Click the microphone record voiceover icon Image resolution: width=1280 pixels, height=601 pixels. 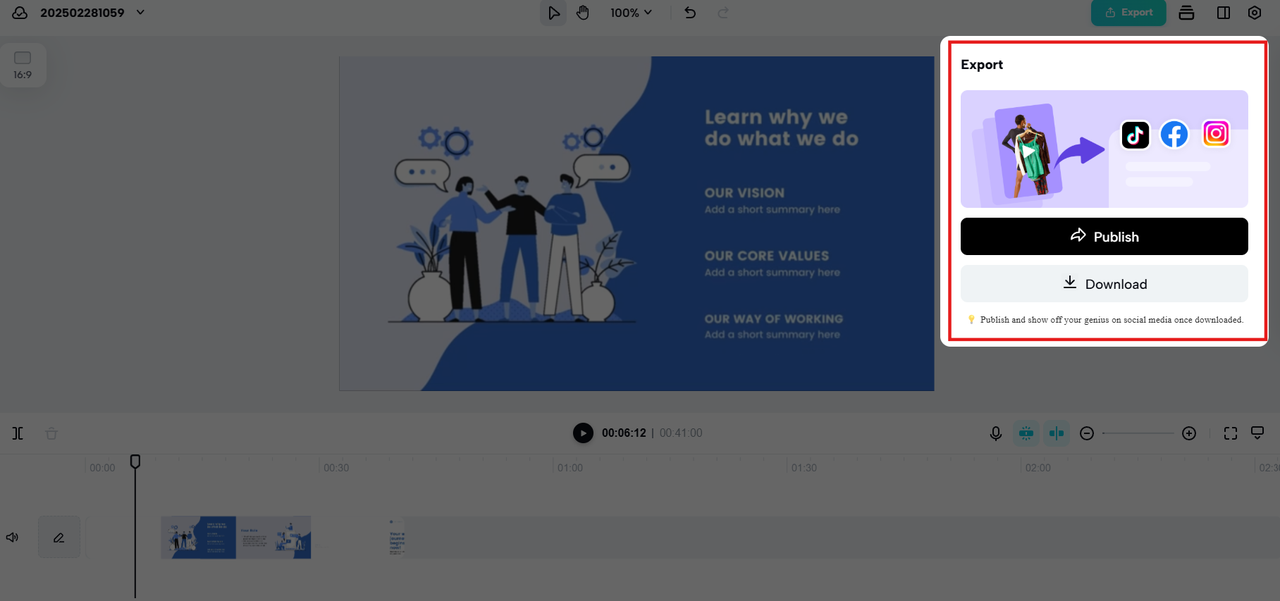[996, 433]
